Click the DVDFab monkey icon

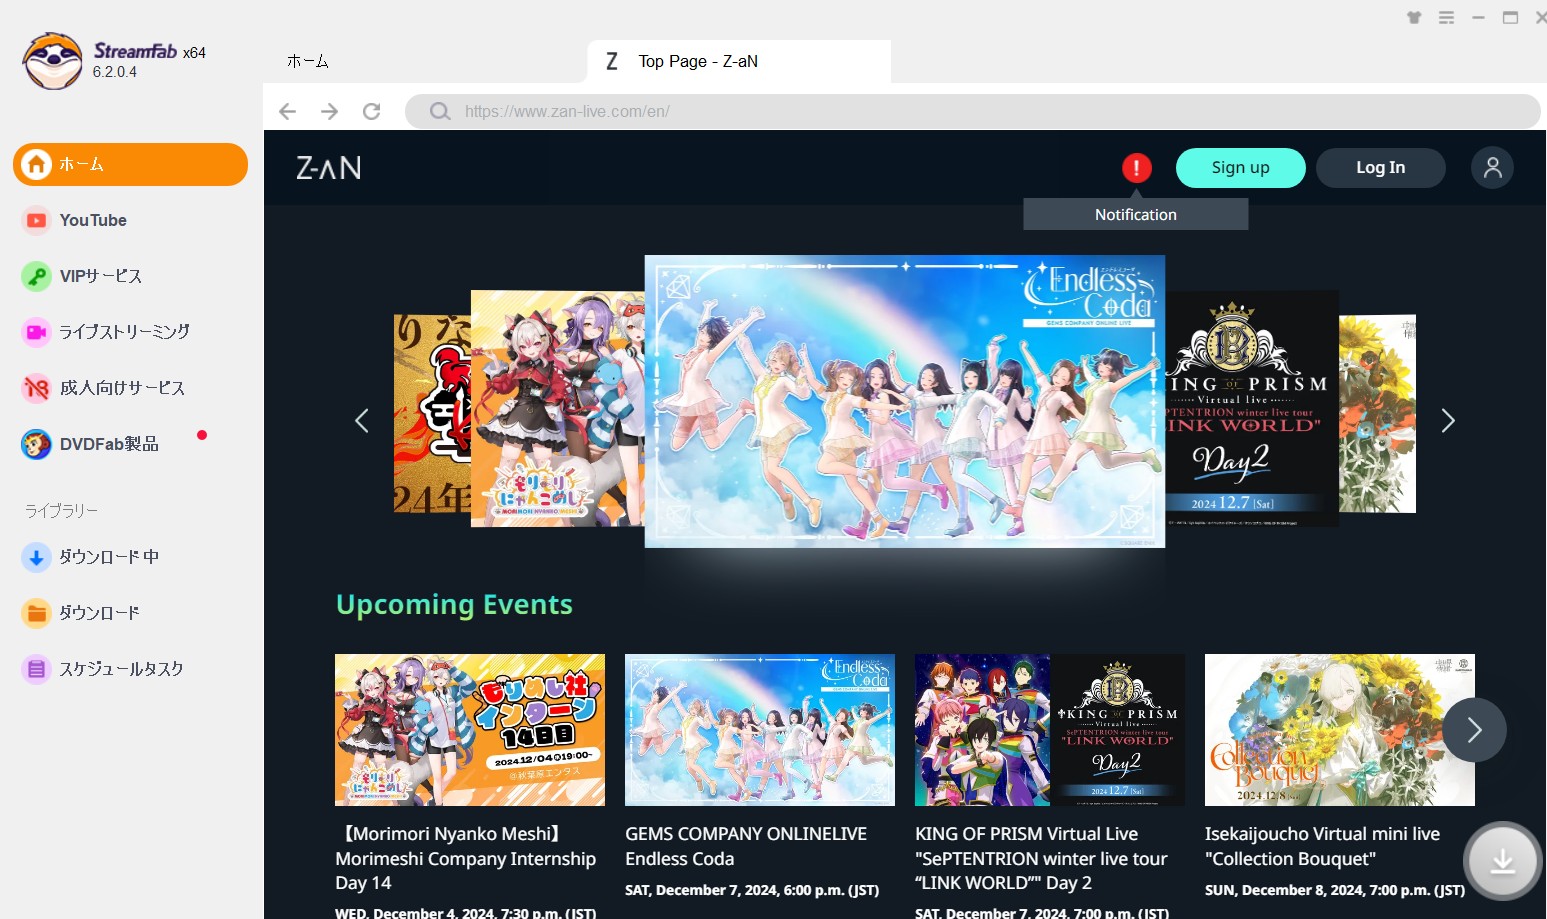(37, 444)
